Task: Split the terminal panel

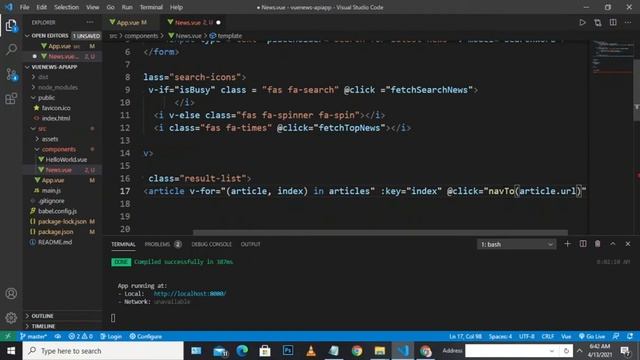Action: tap(582, 244)
